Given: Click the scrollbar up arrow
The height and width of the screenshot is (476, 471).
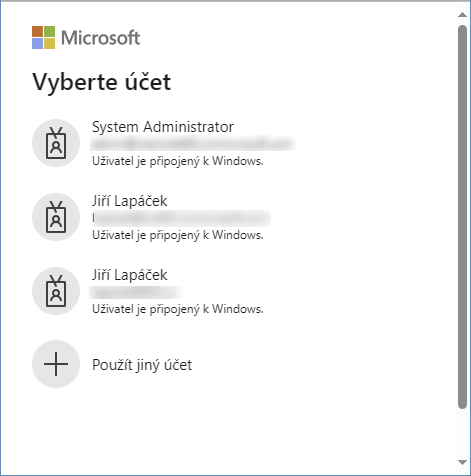Looking at the screenshot, I should [462, 14].
